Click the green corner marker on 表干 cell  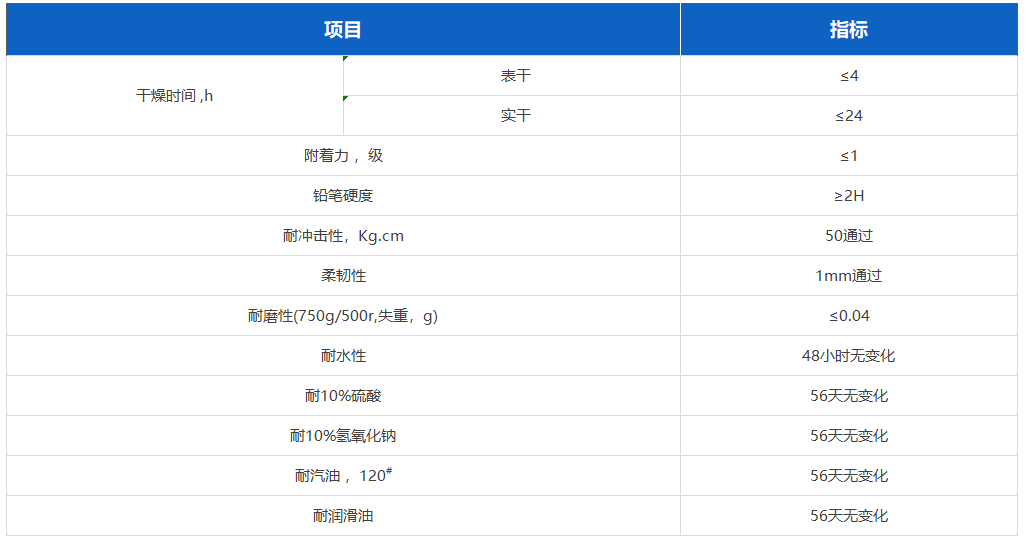(x=346, y=59)
